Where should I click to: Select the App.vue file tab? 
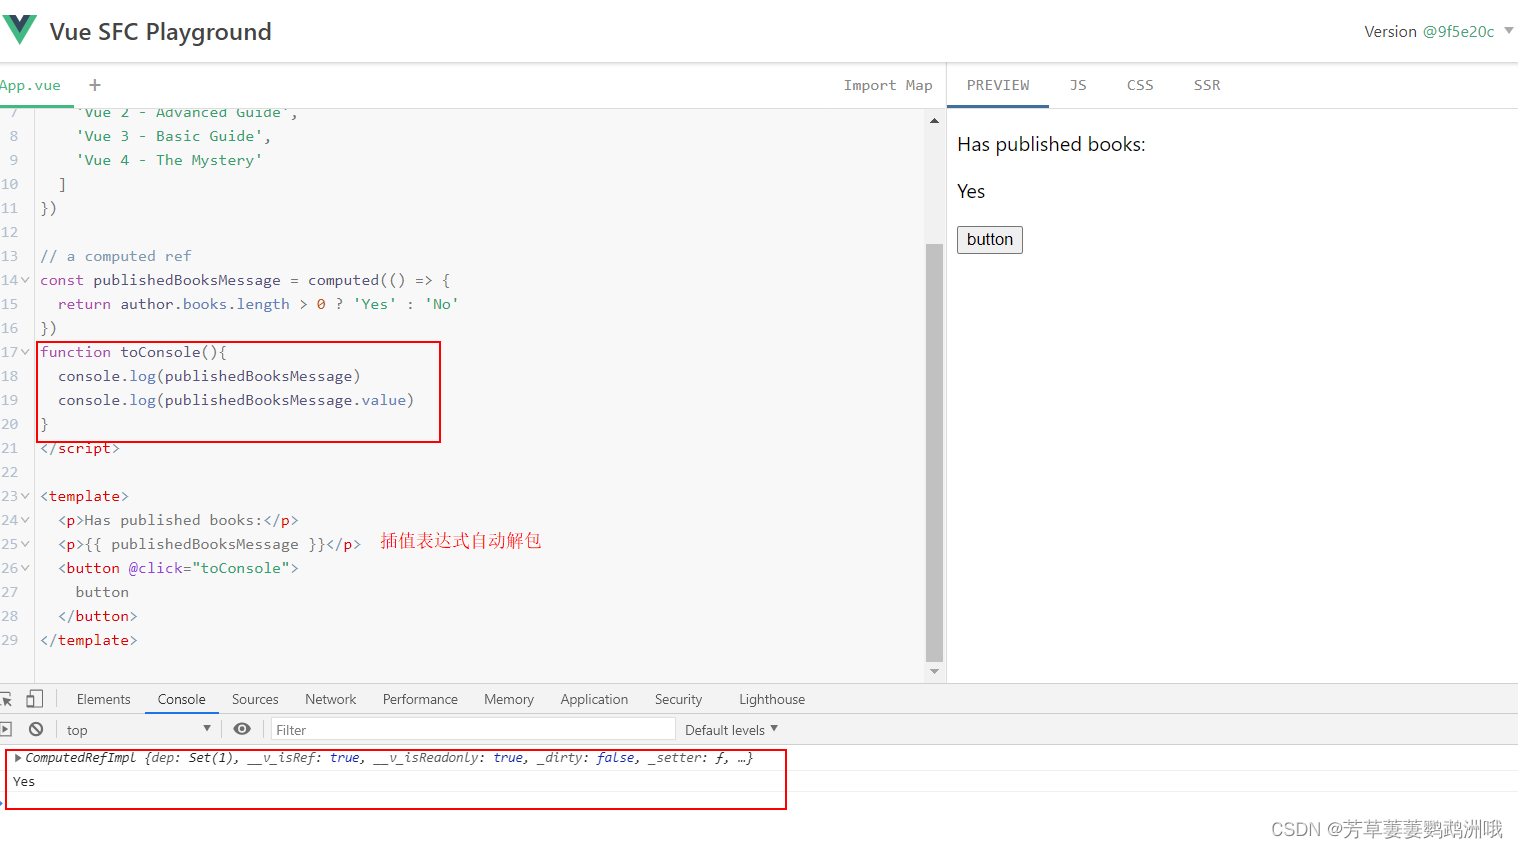click(x=30, y=85)
